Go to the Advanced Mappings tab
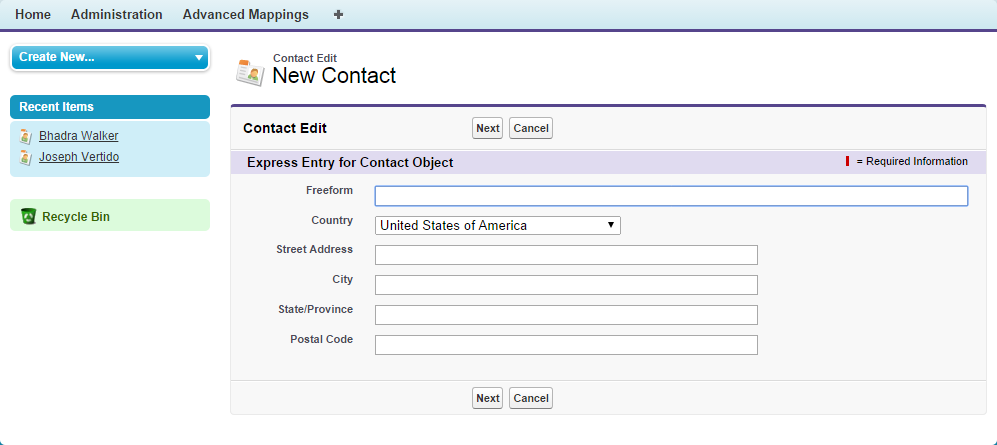 click(x=246, y=15)
